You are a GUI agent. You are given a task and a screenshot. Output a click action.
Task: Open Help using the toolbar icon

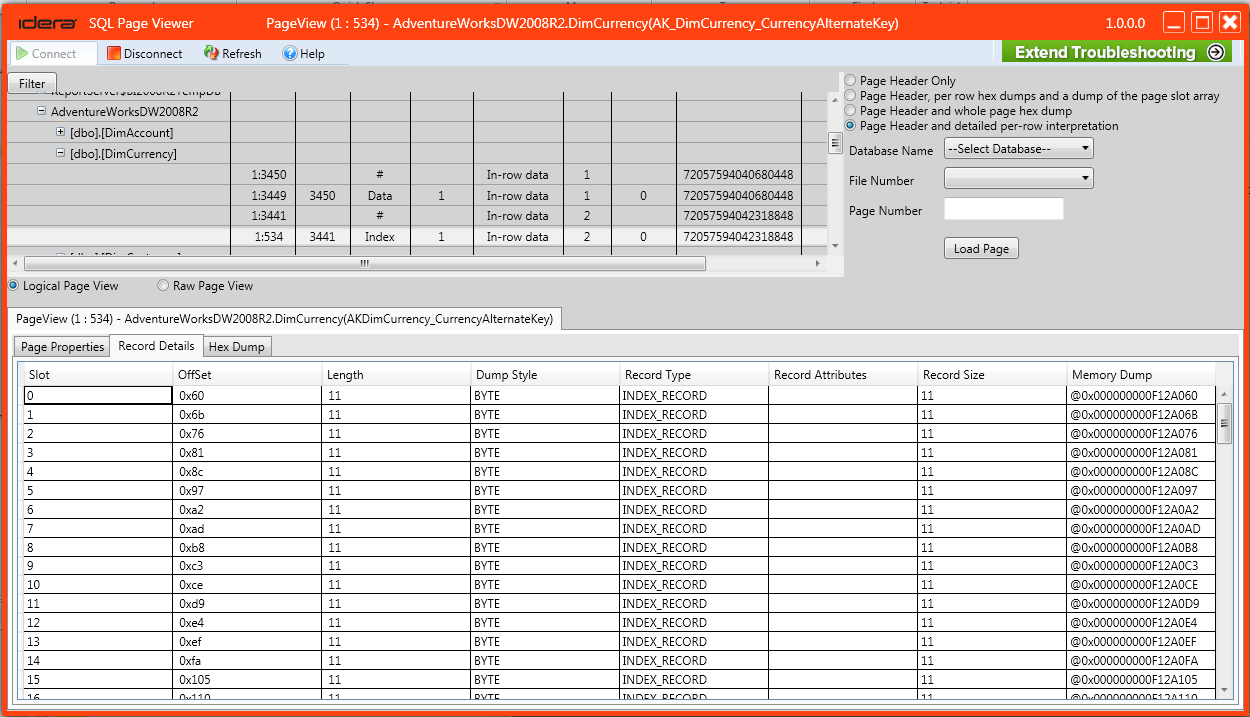[x=289, y=54]
